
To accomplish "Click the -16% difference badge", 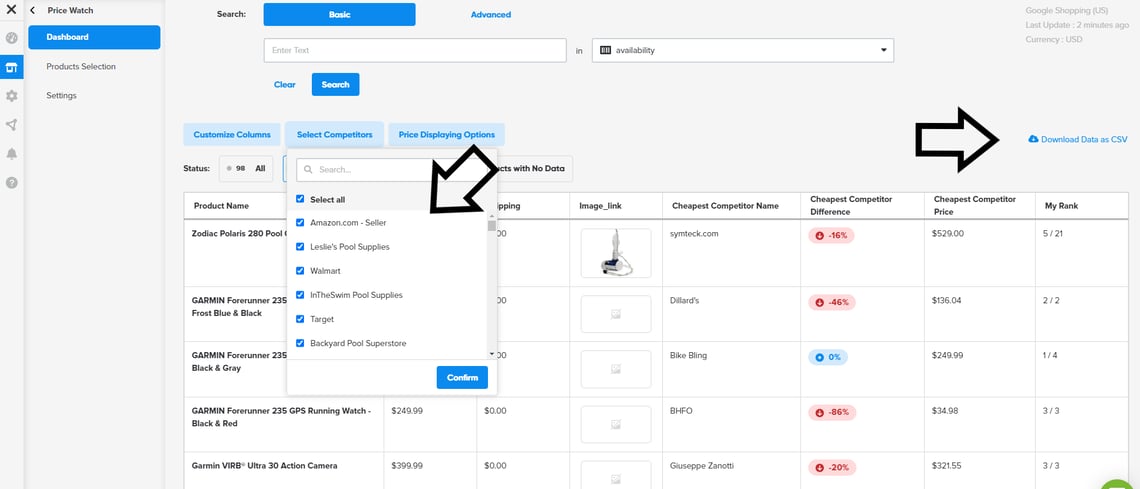I will pyautogui.click(x=832, y=235).
